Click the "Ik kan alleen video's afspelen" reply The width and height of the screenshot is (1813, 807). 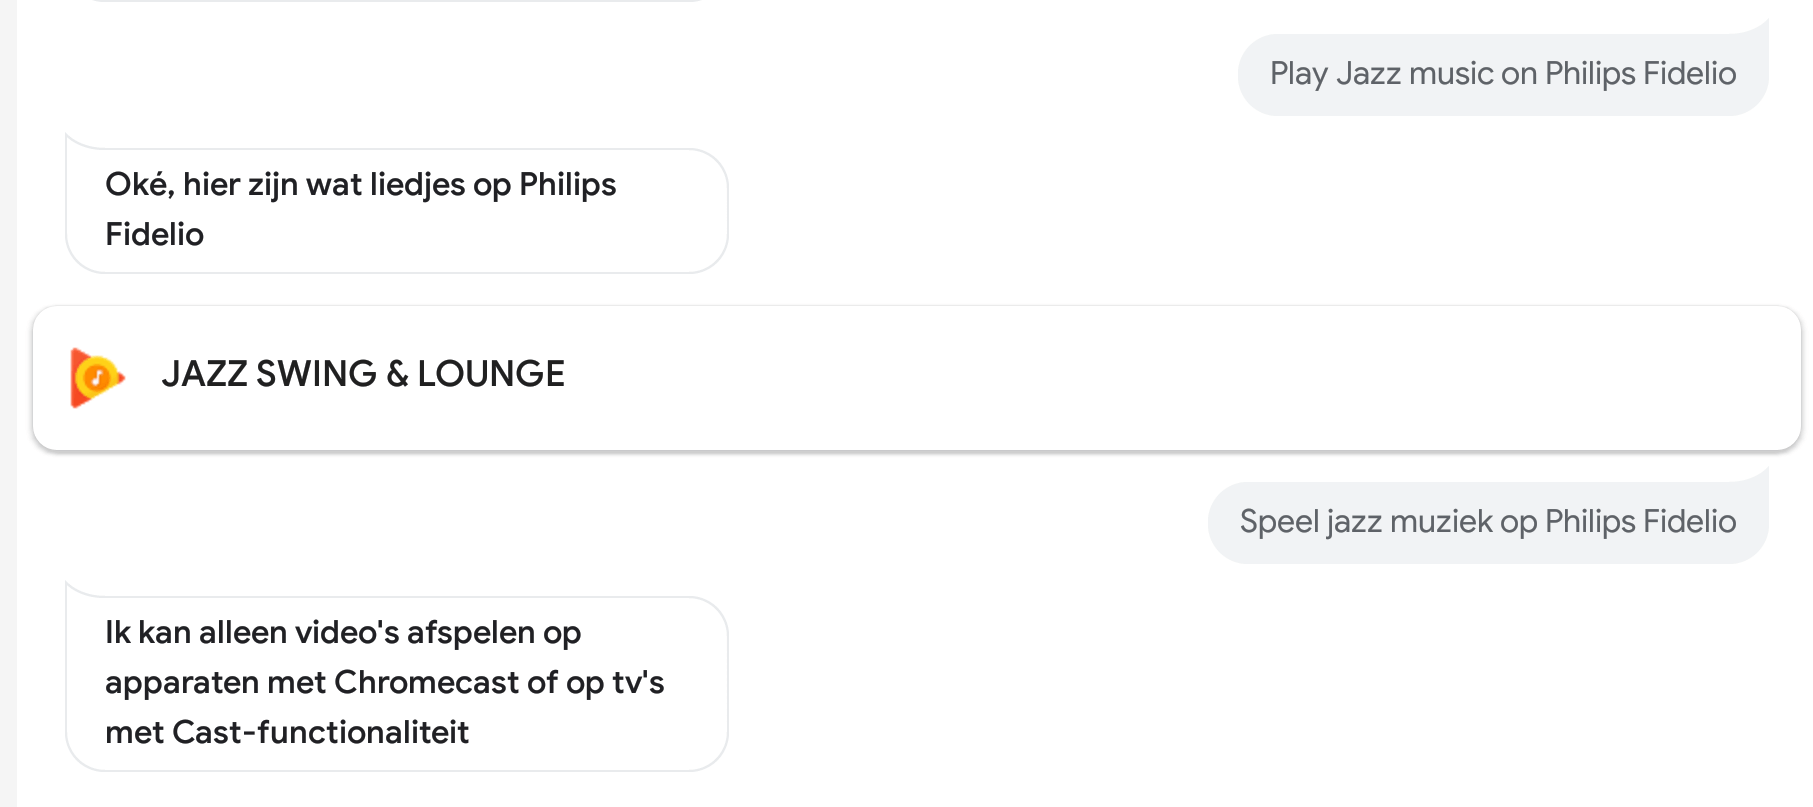click(396, 683)
